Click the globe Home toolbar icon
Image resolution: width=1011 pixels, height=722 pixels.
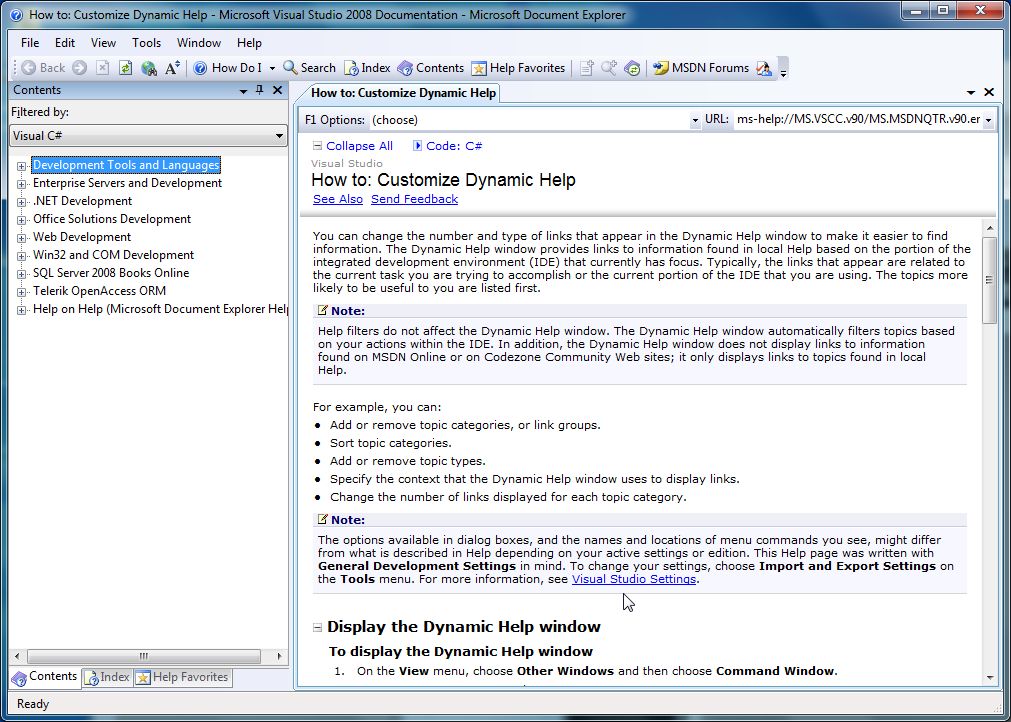coord(149,68)
